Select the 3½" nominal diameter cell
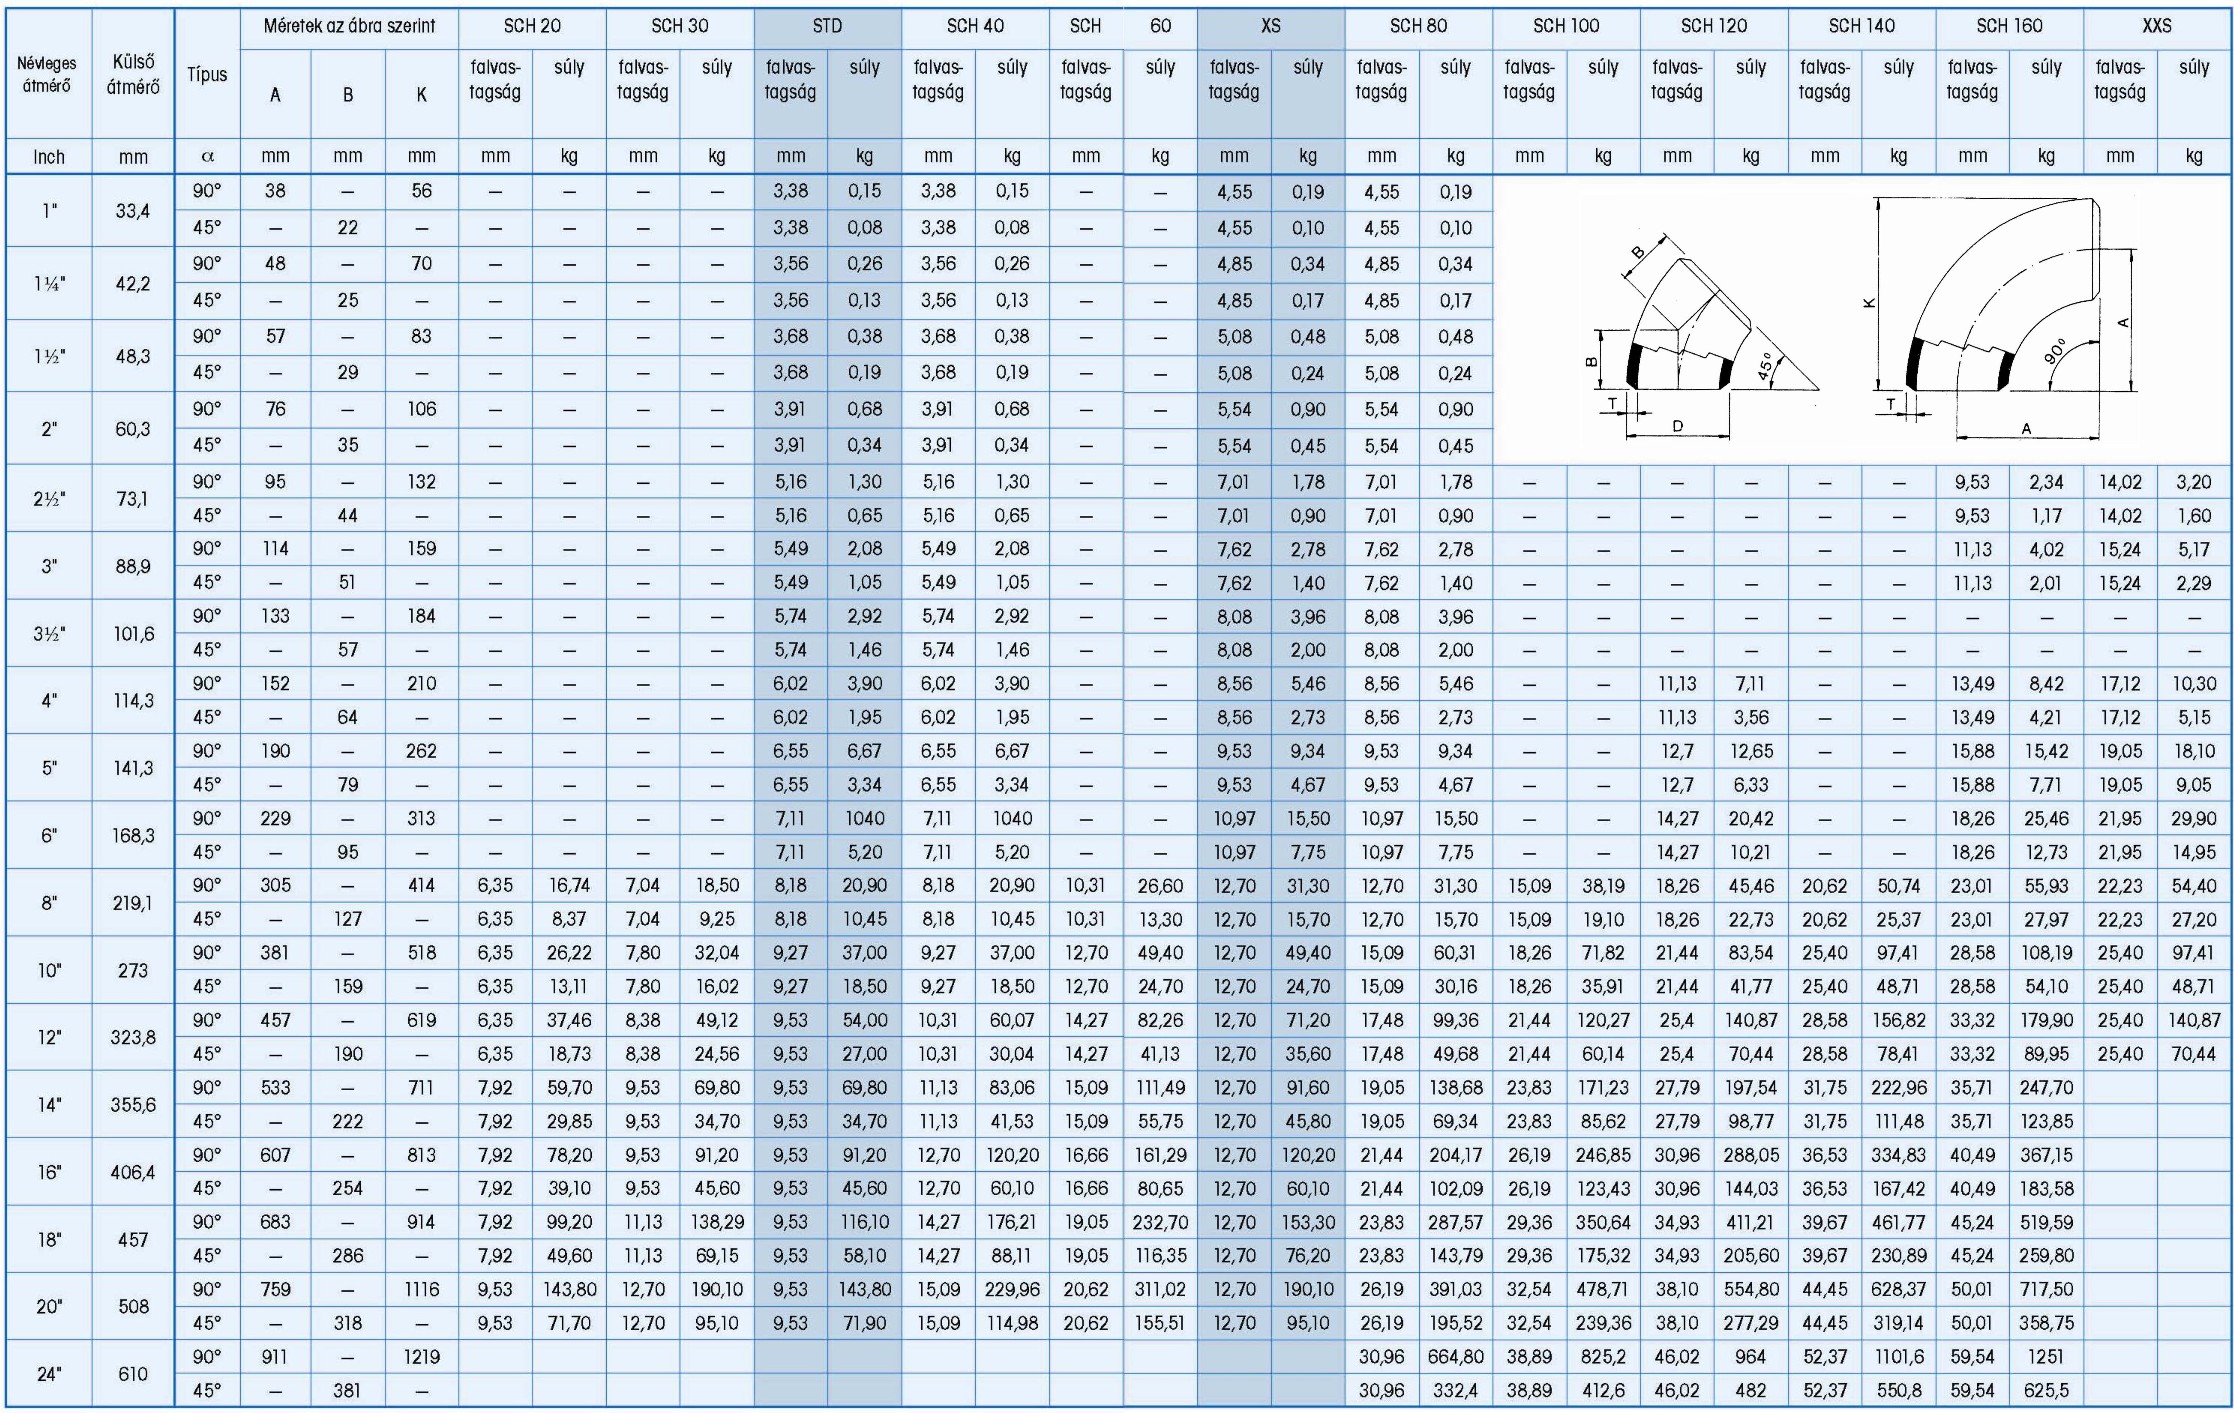This screenshot has height=1413, width=2234. coord(48,633)
